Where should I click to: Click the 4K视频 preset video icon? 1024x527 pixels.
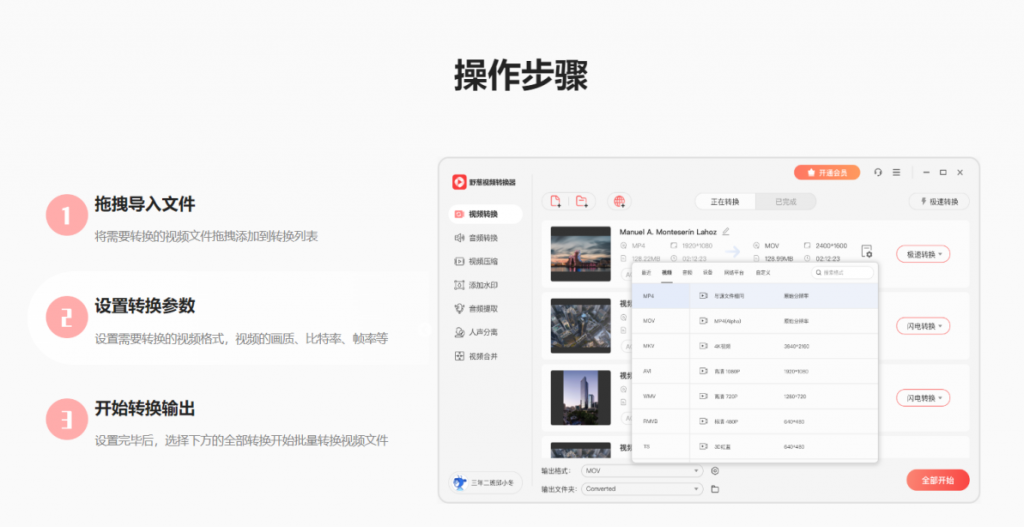703,346
